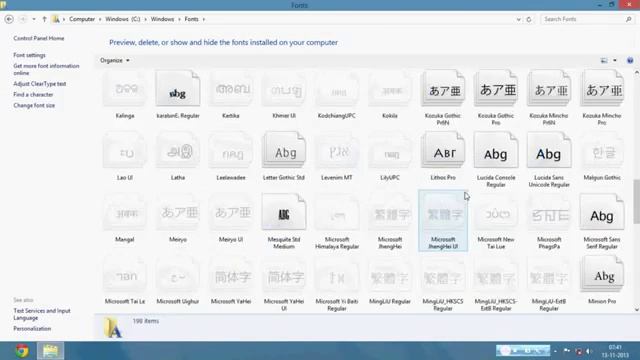Open the recent locations dropdown arrow
This screenshot has width=640, height=360.
click(x=34, y=19)
